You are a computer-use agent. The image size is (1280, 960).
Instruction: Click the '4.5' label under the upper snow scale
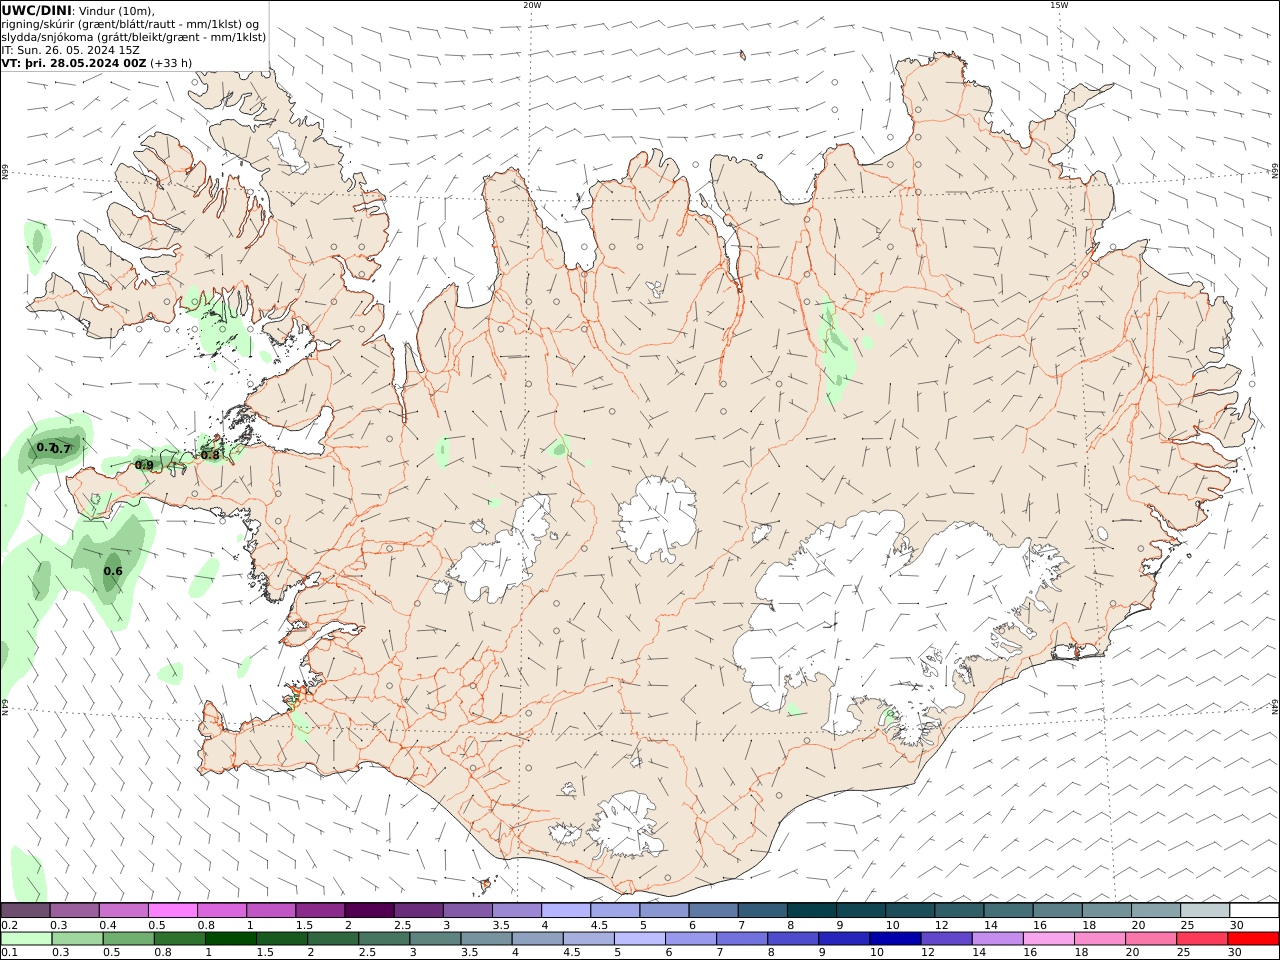[601, 925]
